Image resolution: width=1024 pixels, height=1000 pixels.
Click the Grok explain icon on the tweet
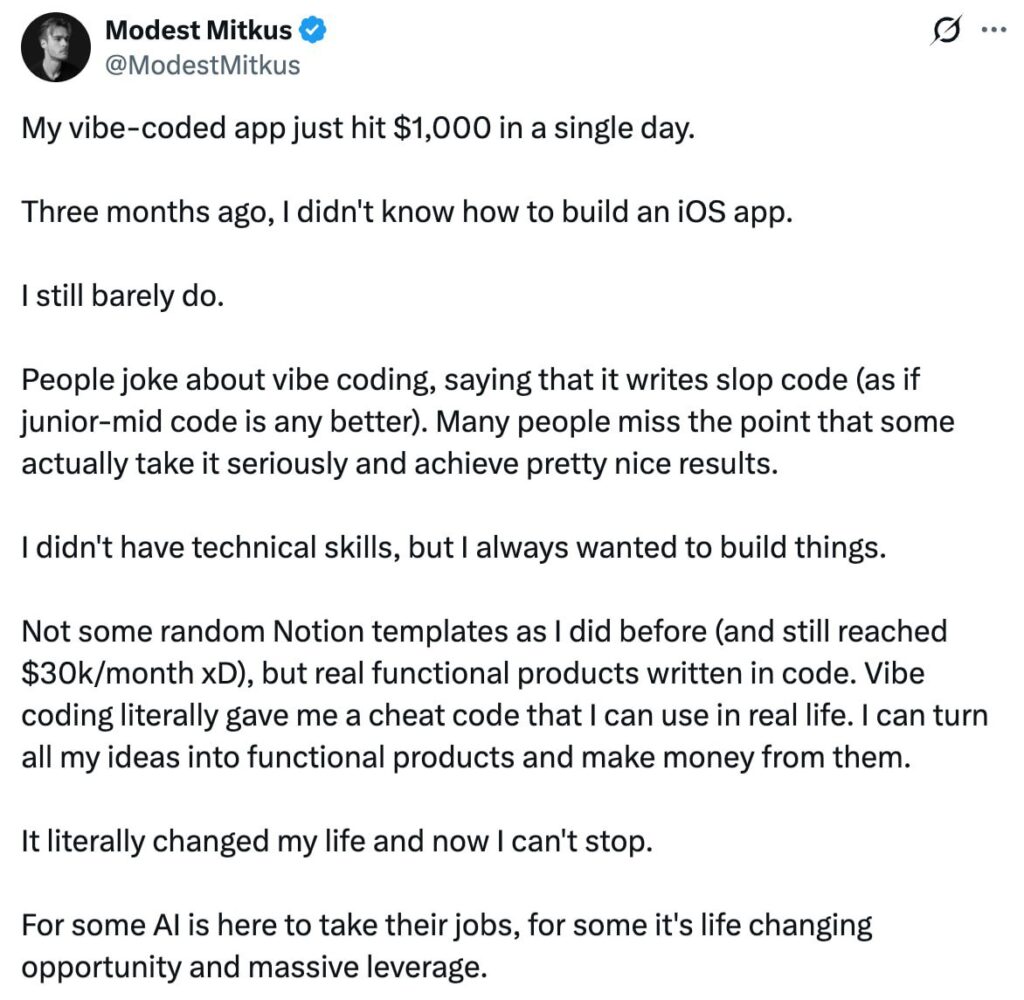click(x=944, y=30)
